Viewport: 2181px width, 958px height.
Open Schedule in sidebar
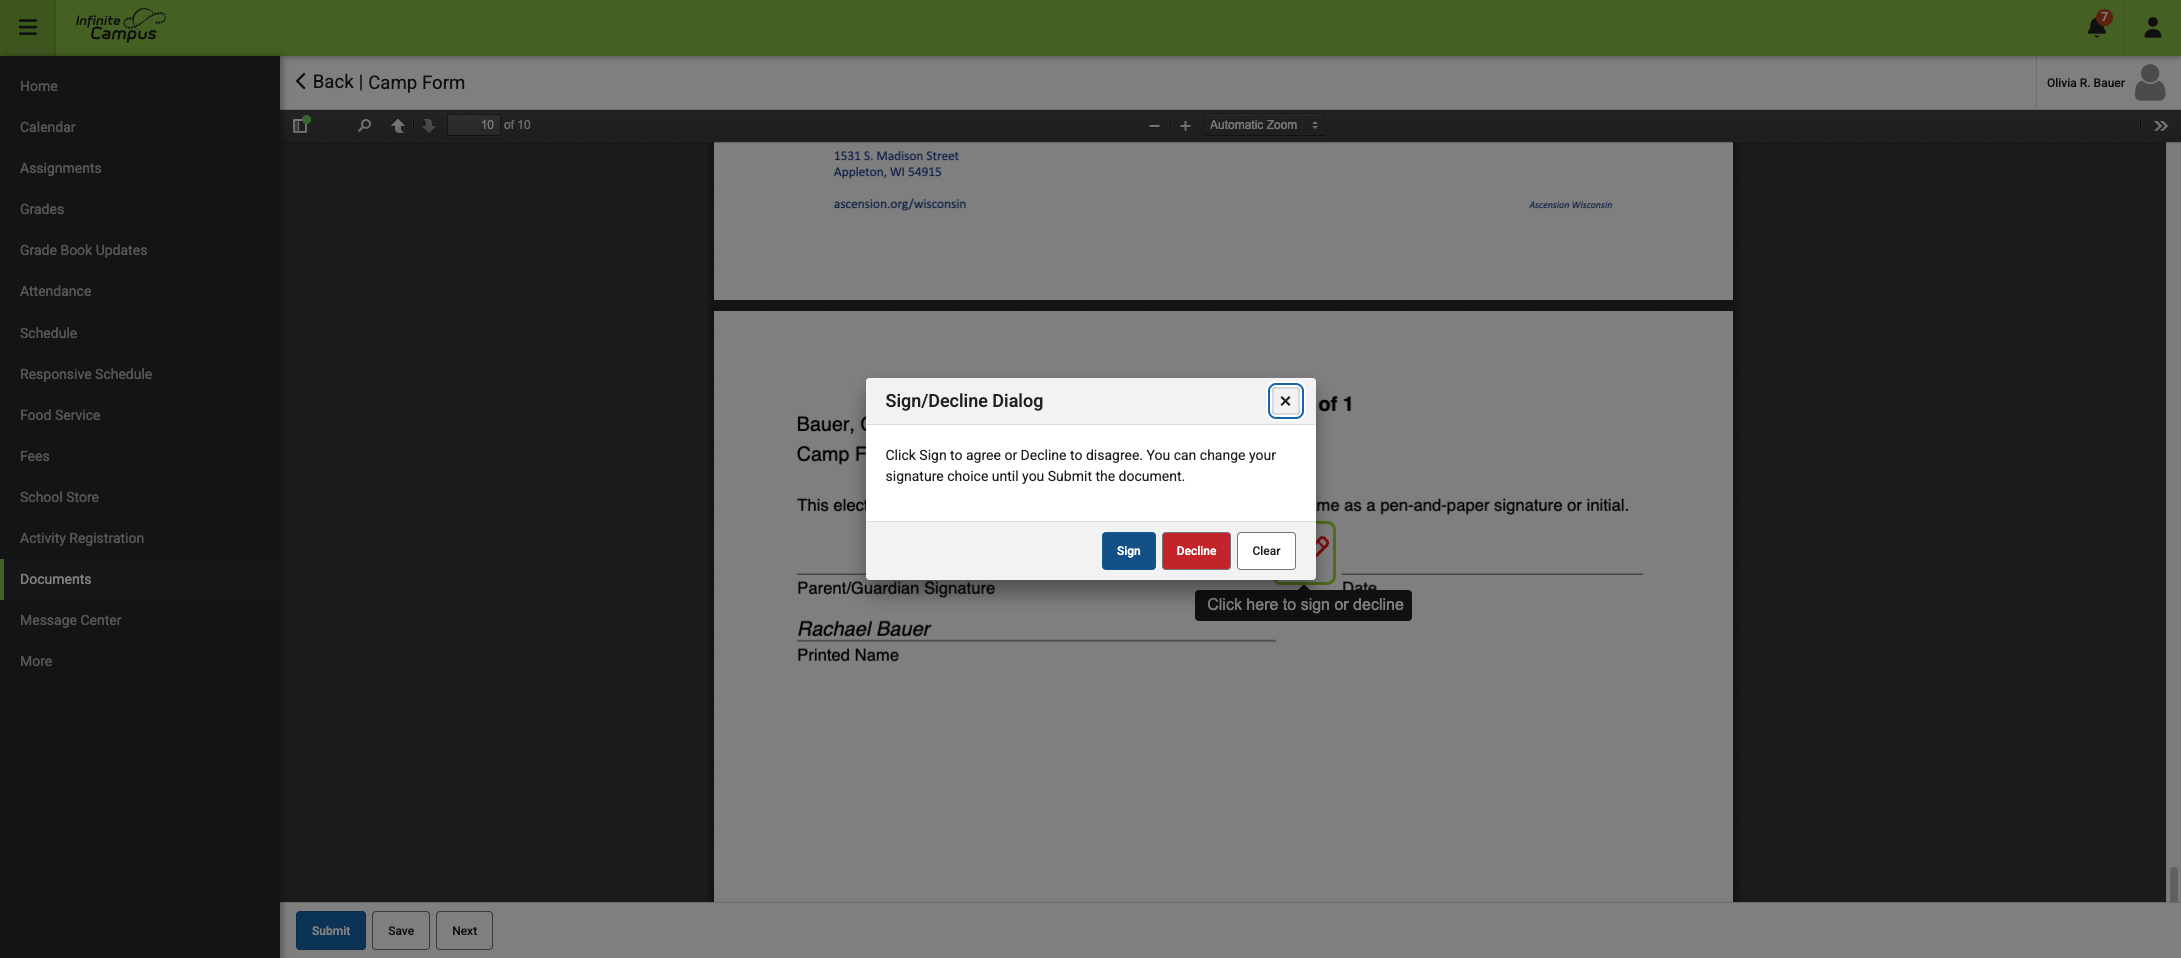[140, 333]
